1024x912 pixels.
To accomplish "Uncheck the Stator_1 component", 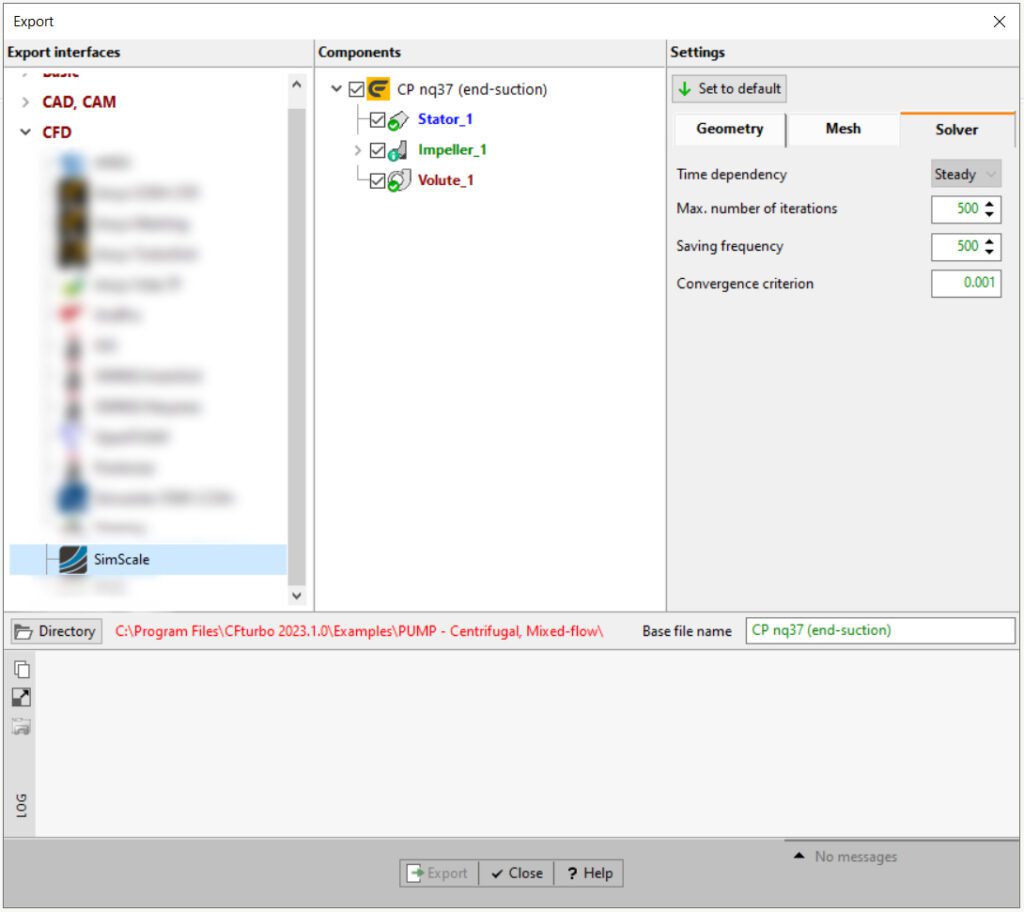I will click(x=376, y=119).
